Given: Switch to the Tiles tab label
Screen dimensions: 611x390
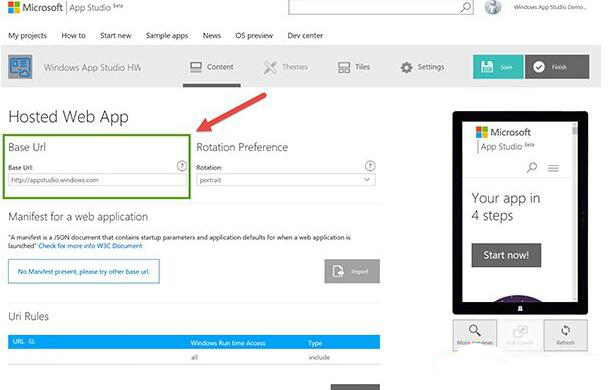Looking at the screenshot, I should (x=362, y=67).
